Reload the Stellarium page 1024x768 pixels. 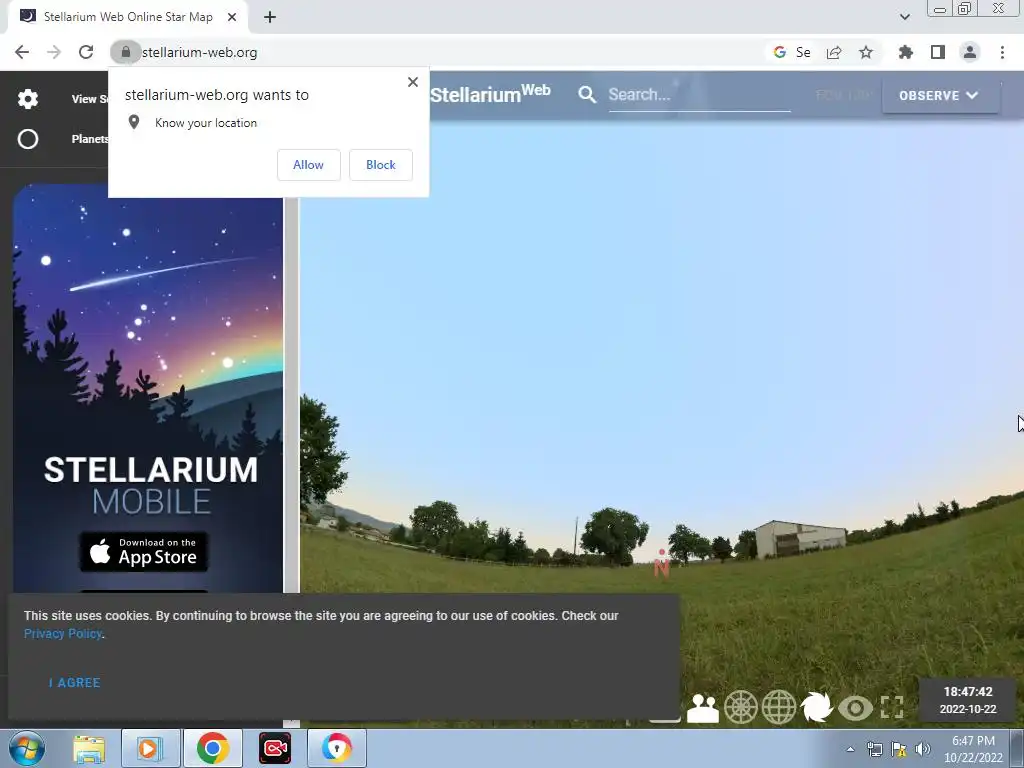[86, 52]
